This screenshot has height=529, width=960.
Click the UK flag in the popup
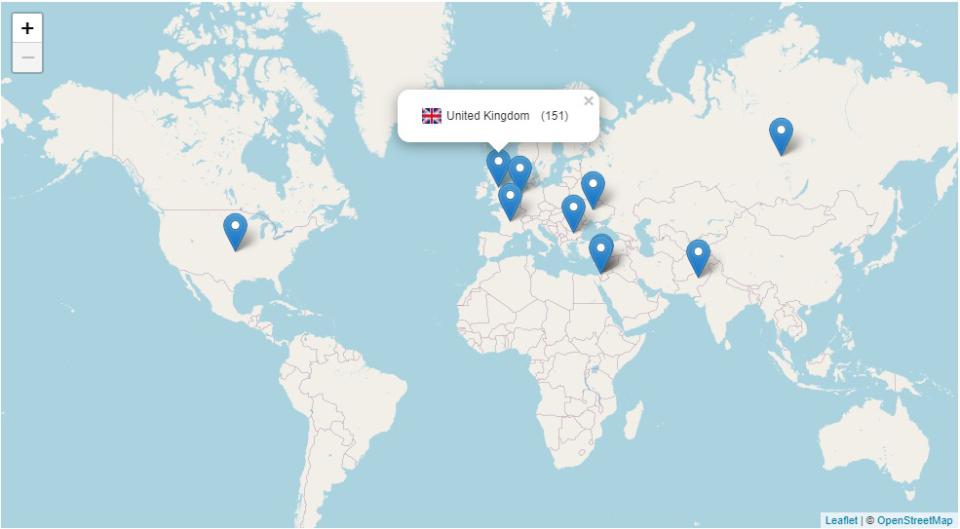tap(432, 116)
